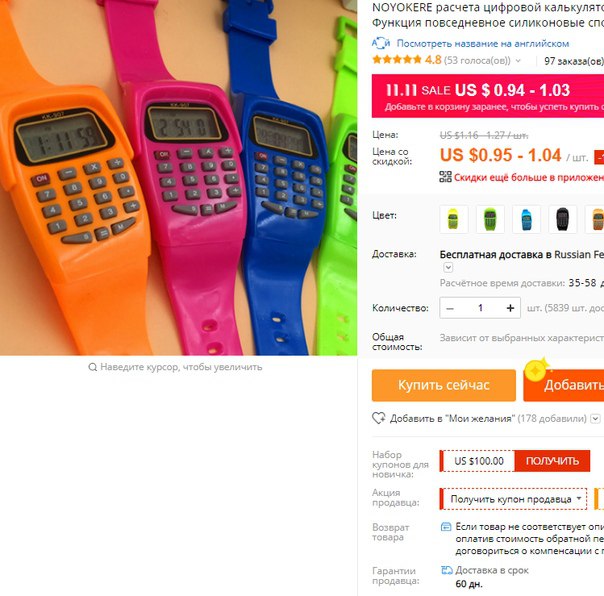Decrease quantity with the minus button
604x596 pixels.
[x=450, y=308]
